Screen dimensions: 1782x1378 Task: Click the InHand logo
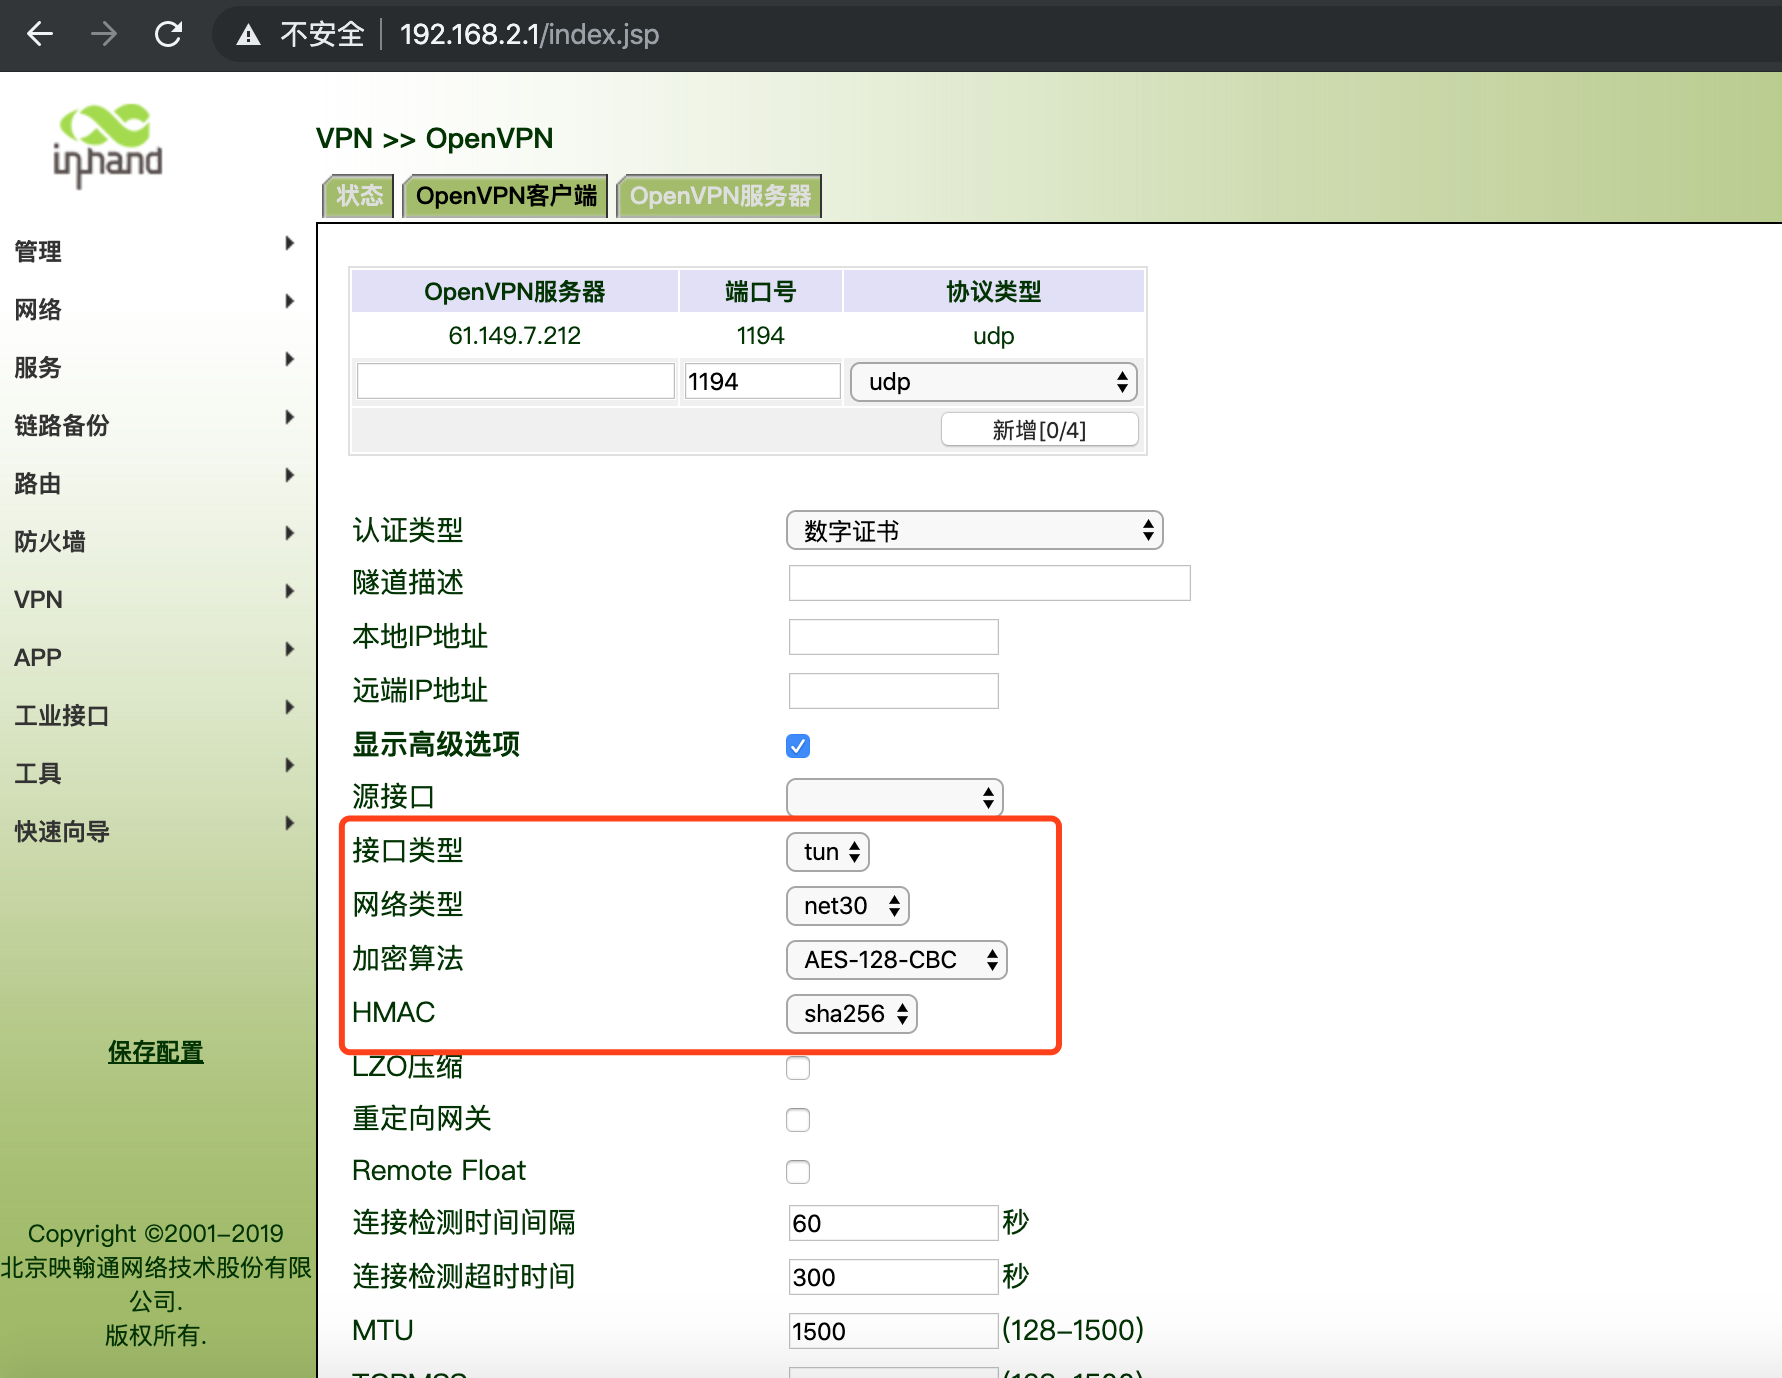107,145
